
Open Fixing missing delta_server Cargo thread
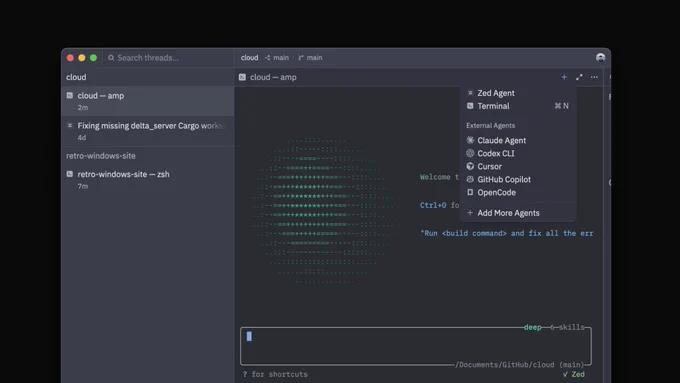(147, 131)
